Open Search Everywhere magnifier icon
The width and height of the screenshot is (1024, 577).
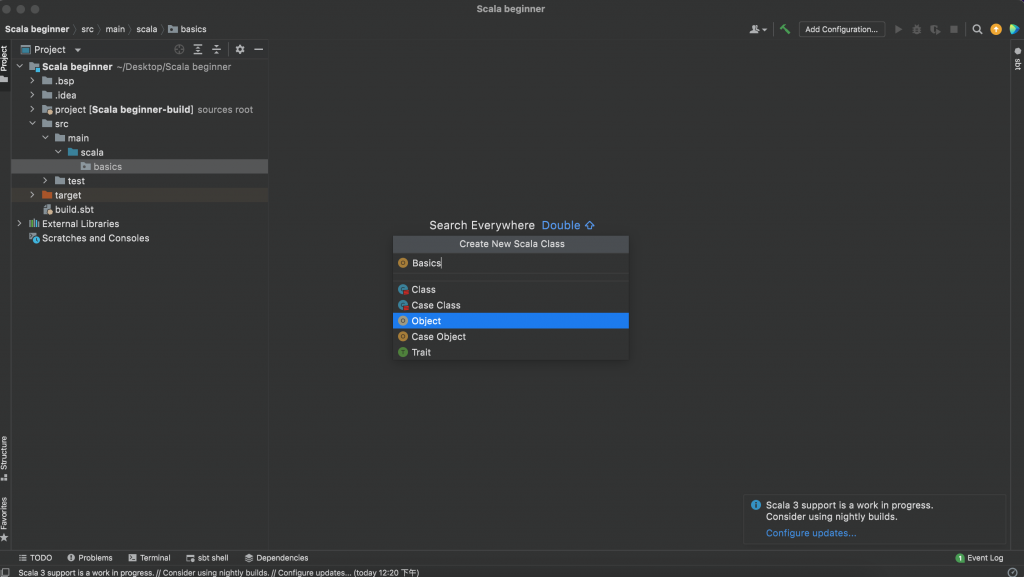coord(977,29)
